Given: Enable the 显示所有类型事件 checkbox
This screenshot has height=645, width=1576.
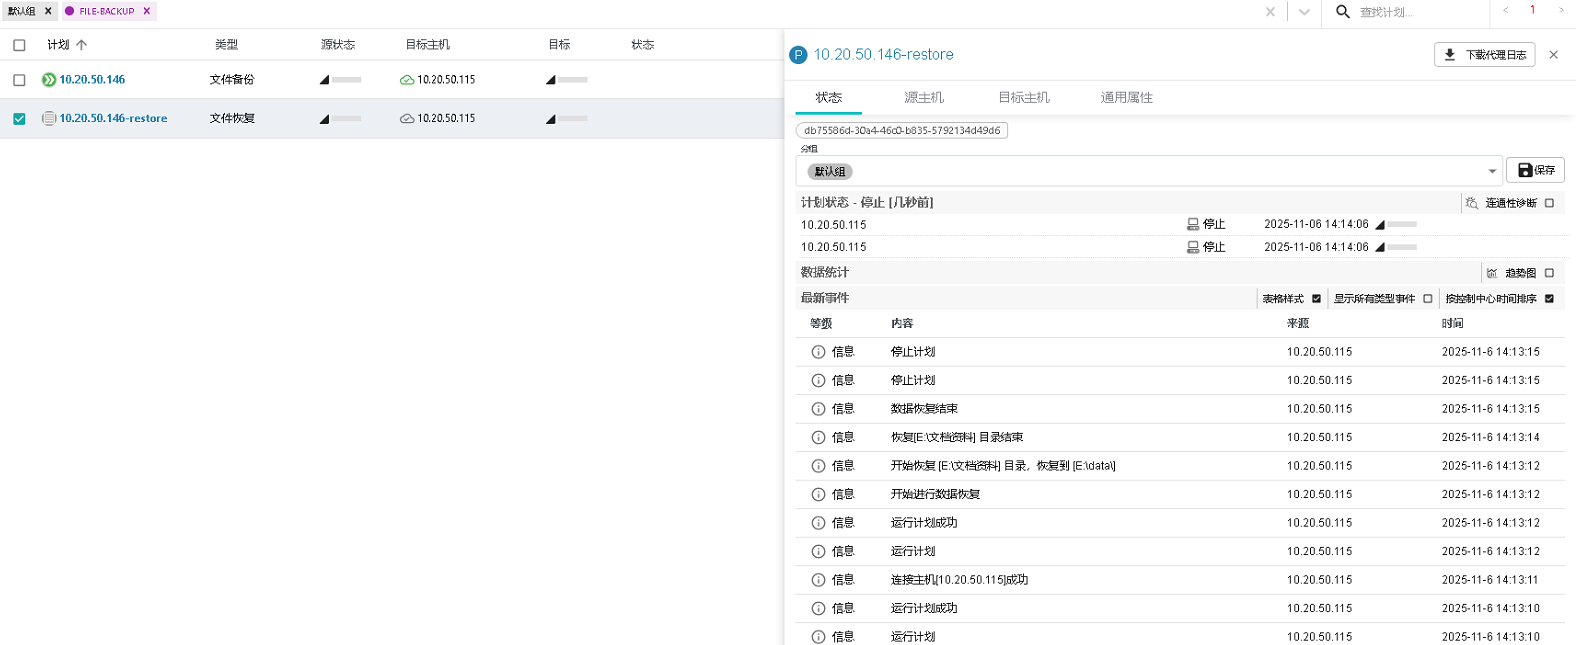Looking at the screenshot, I should tap(1428, 299).
